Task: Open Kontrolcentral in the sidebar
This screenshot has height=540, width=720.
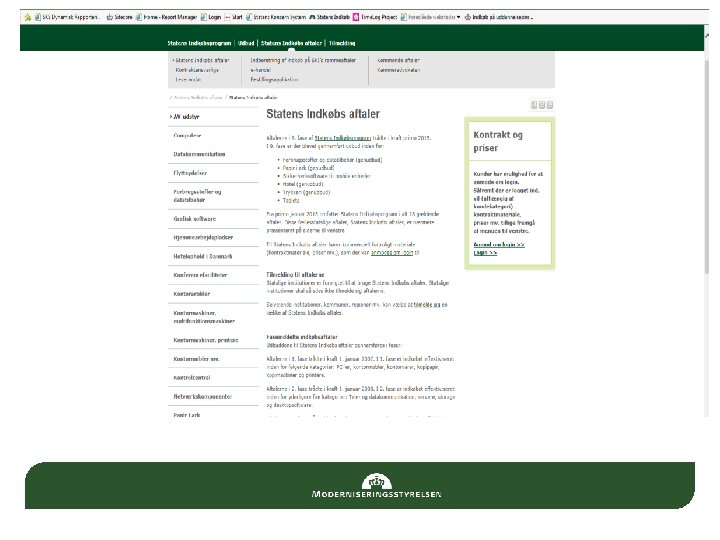Action: (x=192, y=378)
